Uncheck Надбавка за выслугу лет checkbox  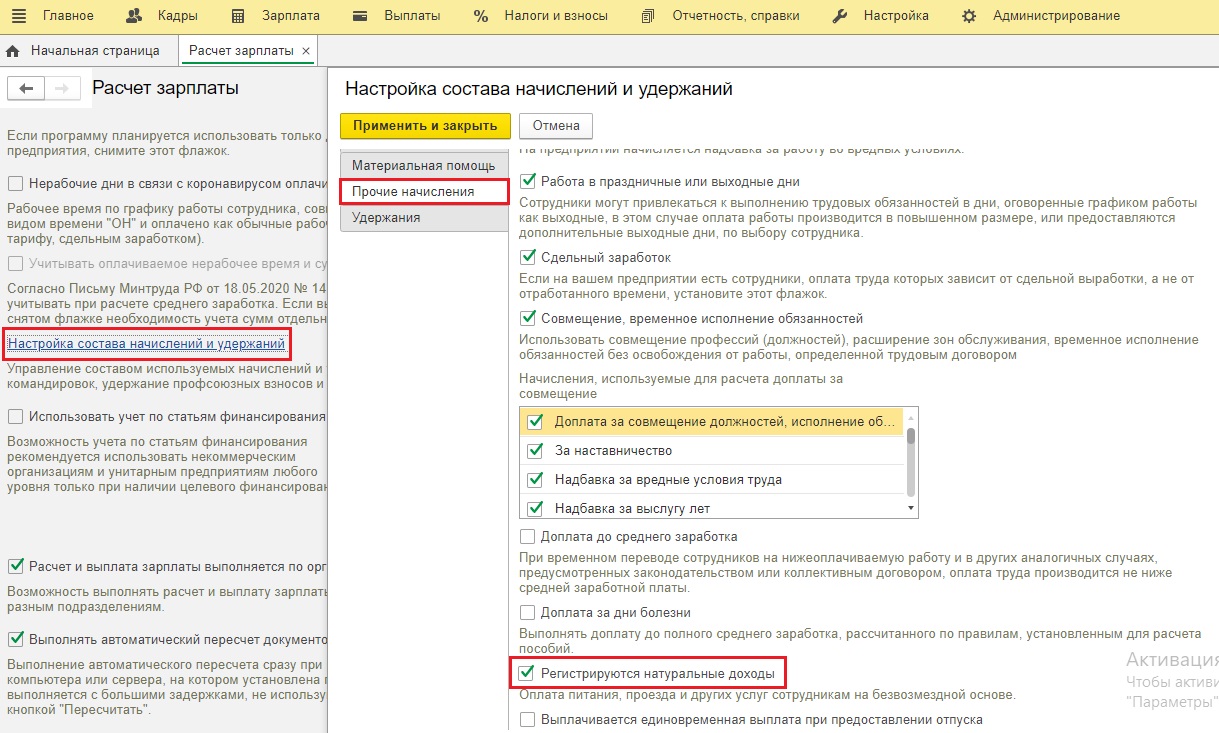[535, 508]
